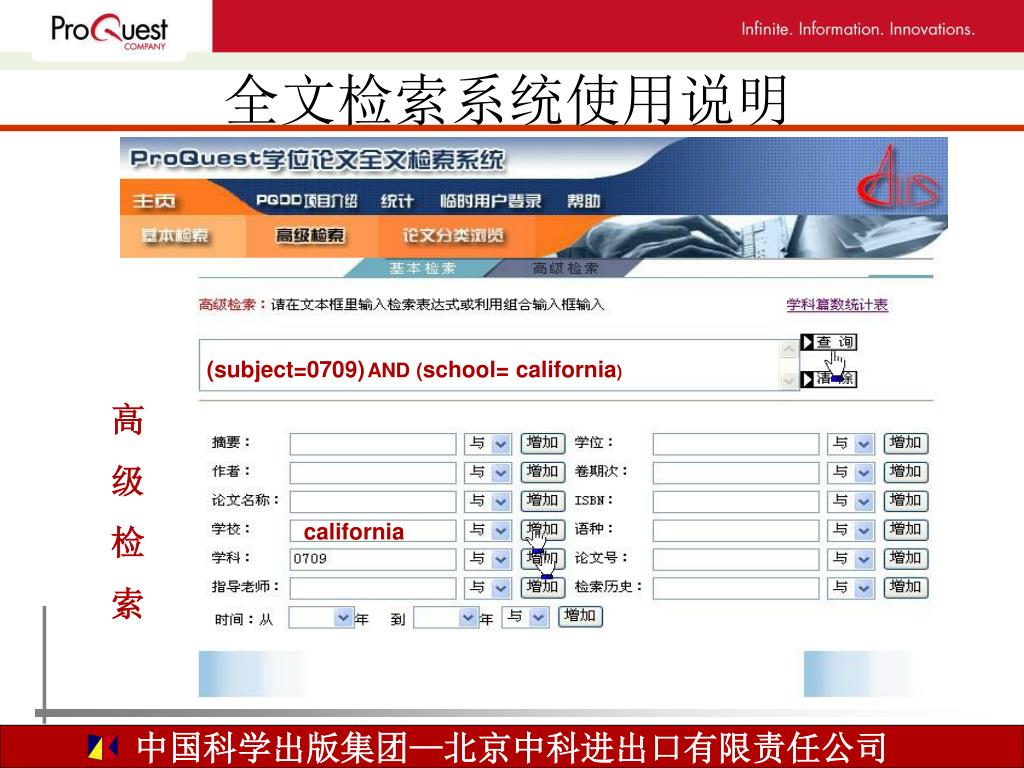Open the 摘要 row operator dropdown
The width and height of the screenshot is (1024, 768).
pos(488,444)
